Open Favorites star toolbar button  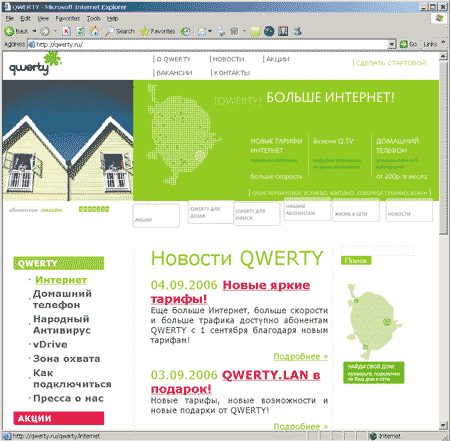158,31
